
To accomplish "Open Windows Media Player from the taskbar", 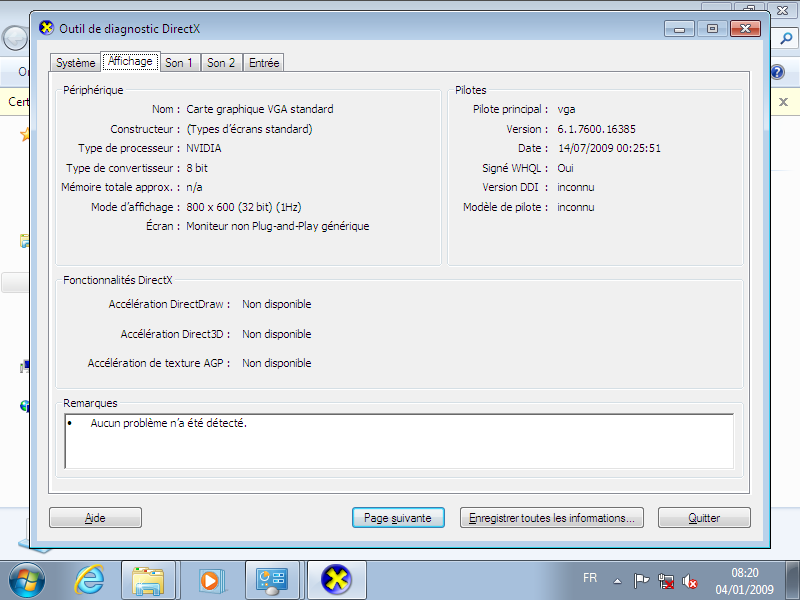I will coord(210,579).
